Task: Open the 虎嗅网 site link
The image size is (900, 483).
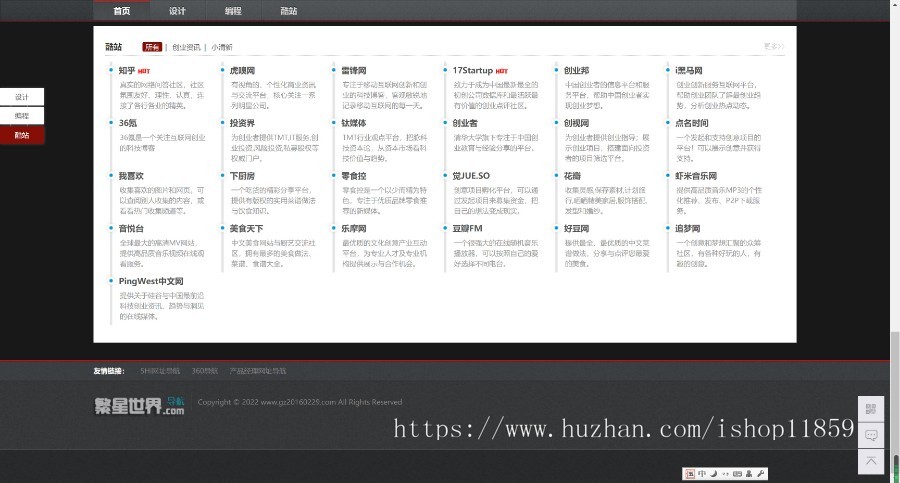Action: click(242, 71)
